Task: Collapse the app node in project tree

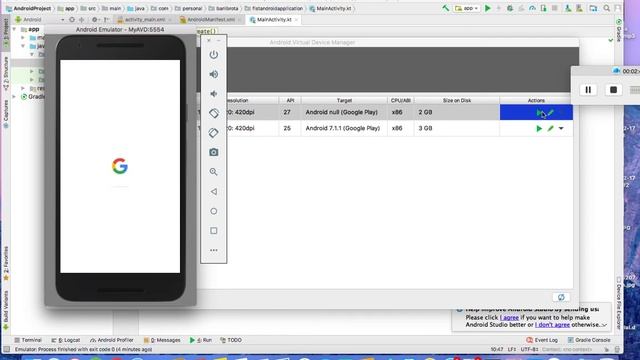Action: 14,29
